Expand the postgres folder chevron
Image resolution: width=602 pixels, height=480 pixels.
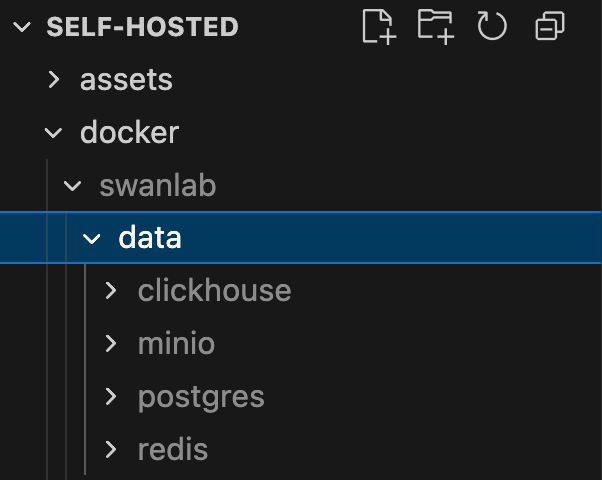pyautogui.click(x=113, y=397)
